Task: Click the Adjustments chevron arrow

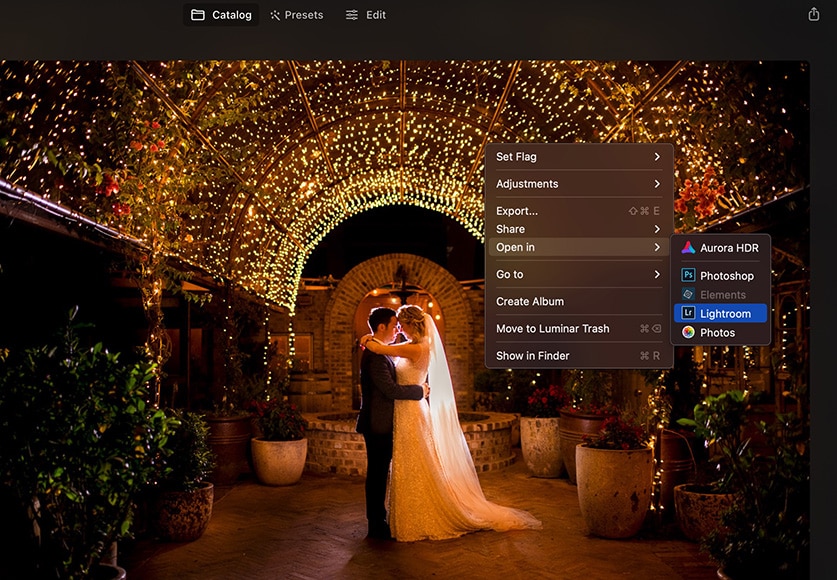Action: [657, 184]
